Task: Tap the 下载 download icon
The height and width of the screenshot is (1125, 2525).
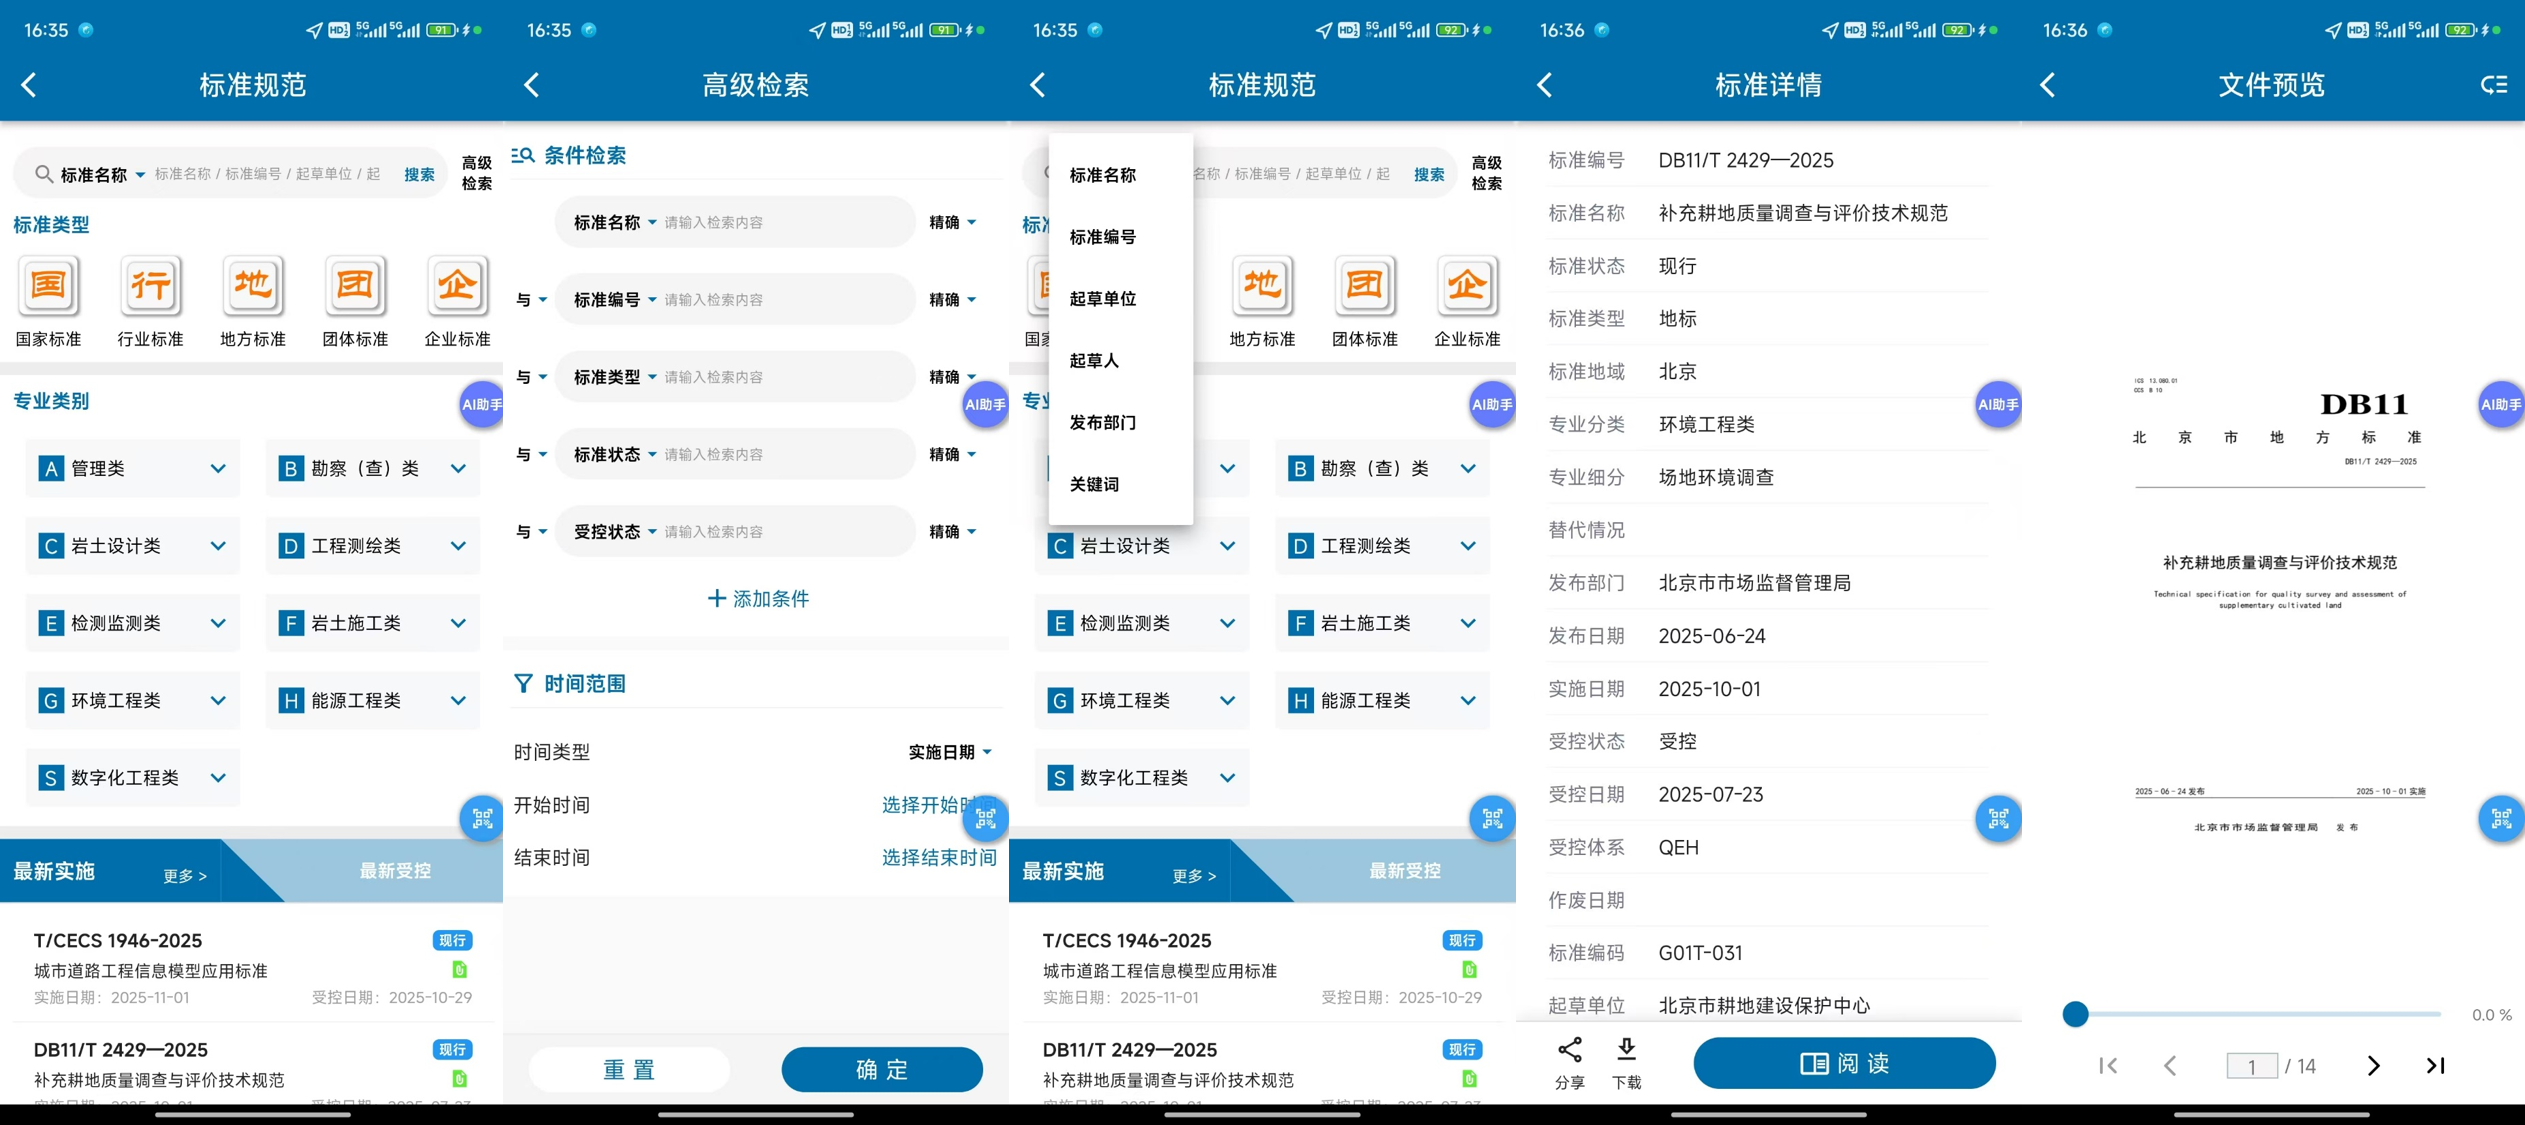Action: (x=1627, y=1058)
